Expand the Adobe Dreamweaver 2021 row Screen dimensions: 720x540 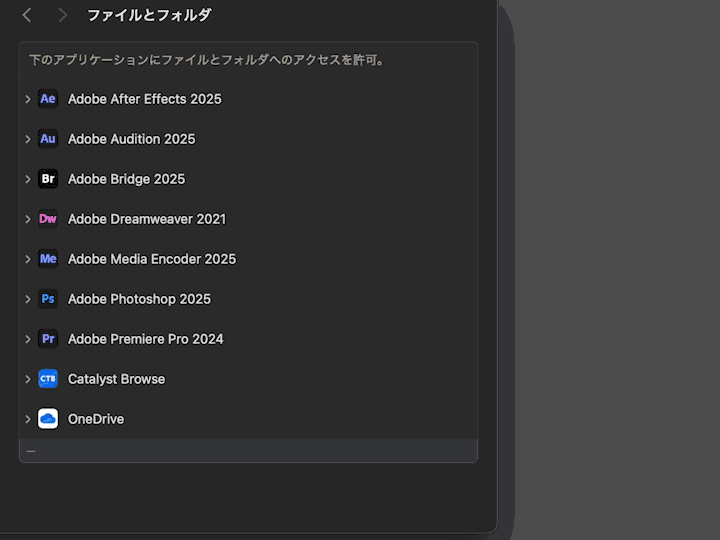click(x=28, y=219)
